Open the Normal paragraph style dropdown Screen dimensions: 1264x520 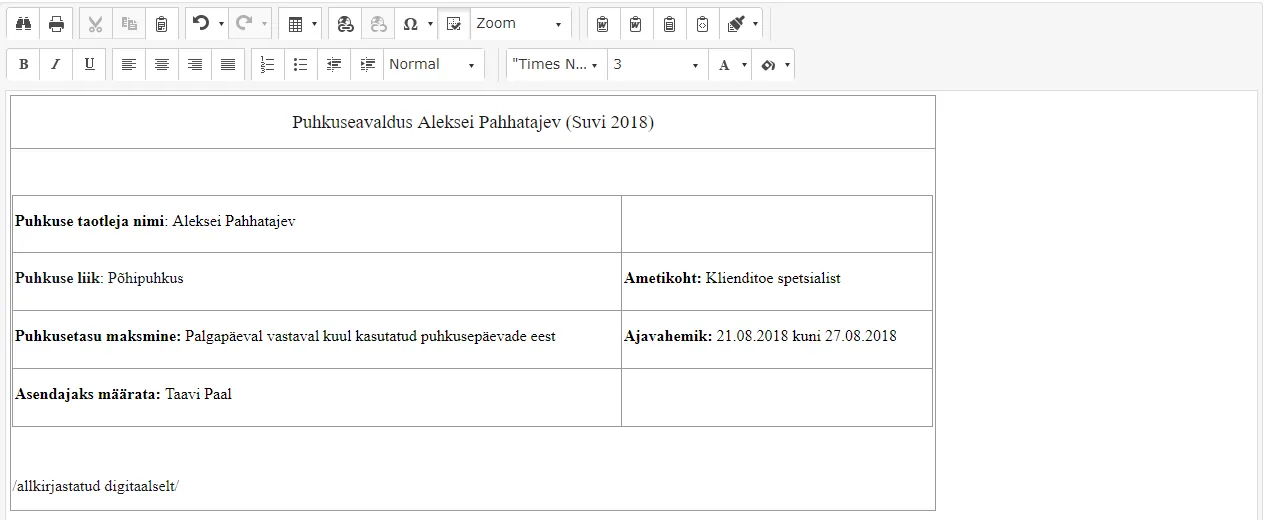pyautogui.click(x=433, y=64)
